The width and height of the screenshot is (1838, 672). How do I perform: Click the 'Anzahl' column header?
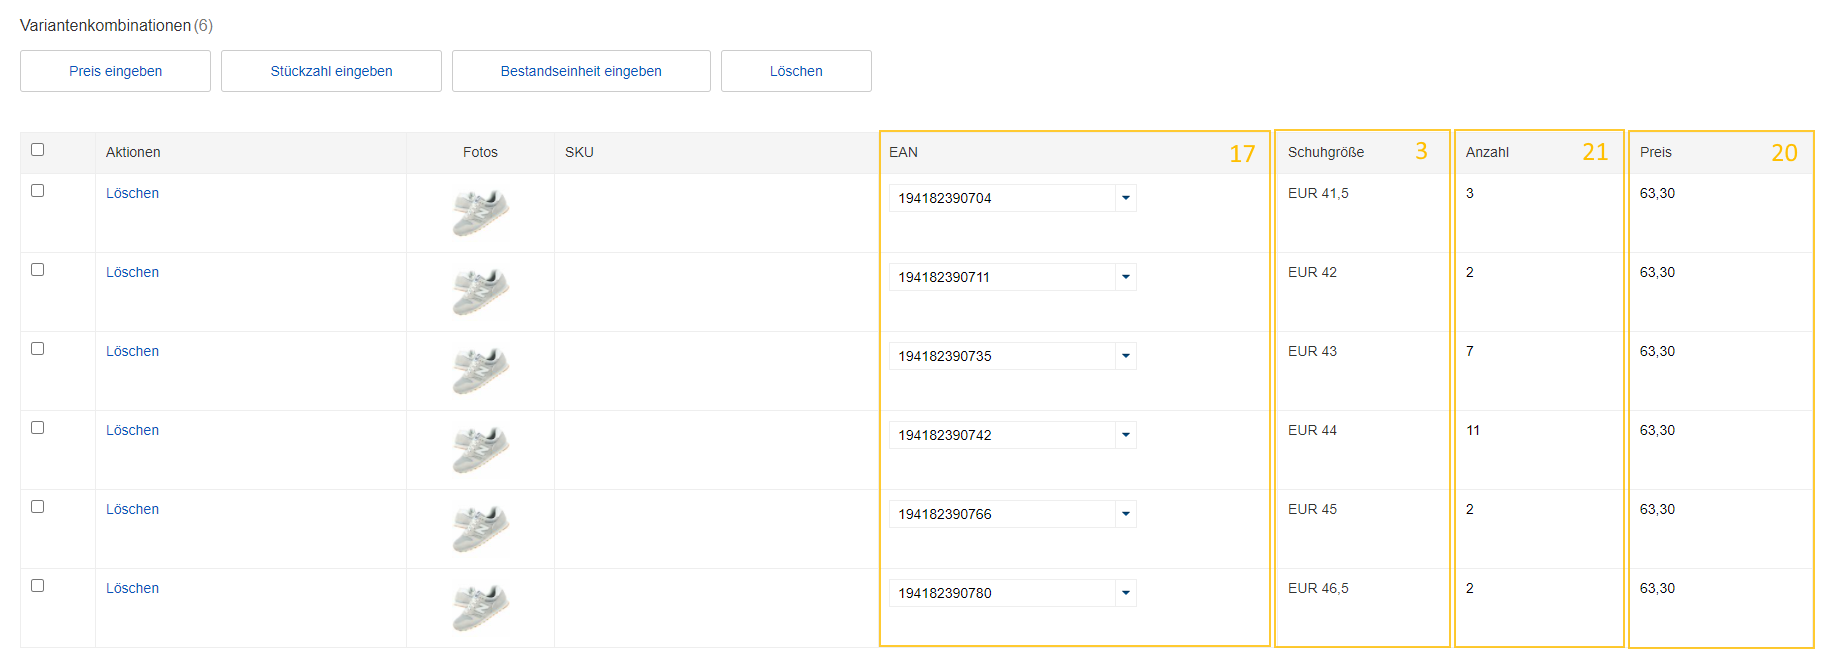[x=1487, y=152]
